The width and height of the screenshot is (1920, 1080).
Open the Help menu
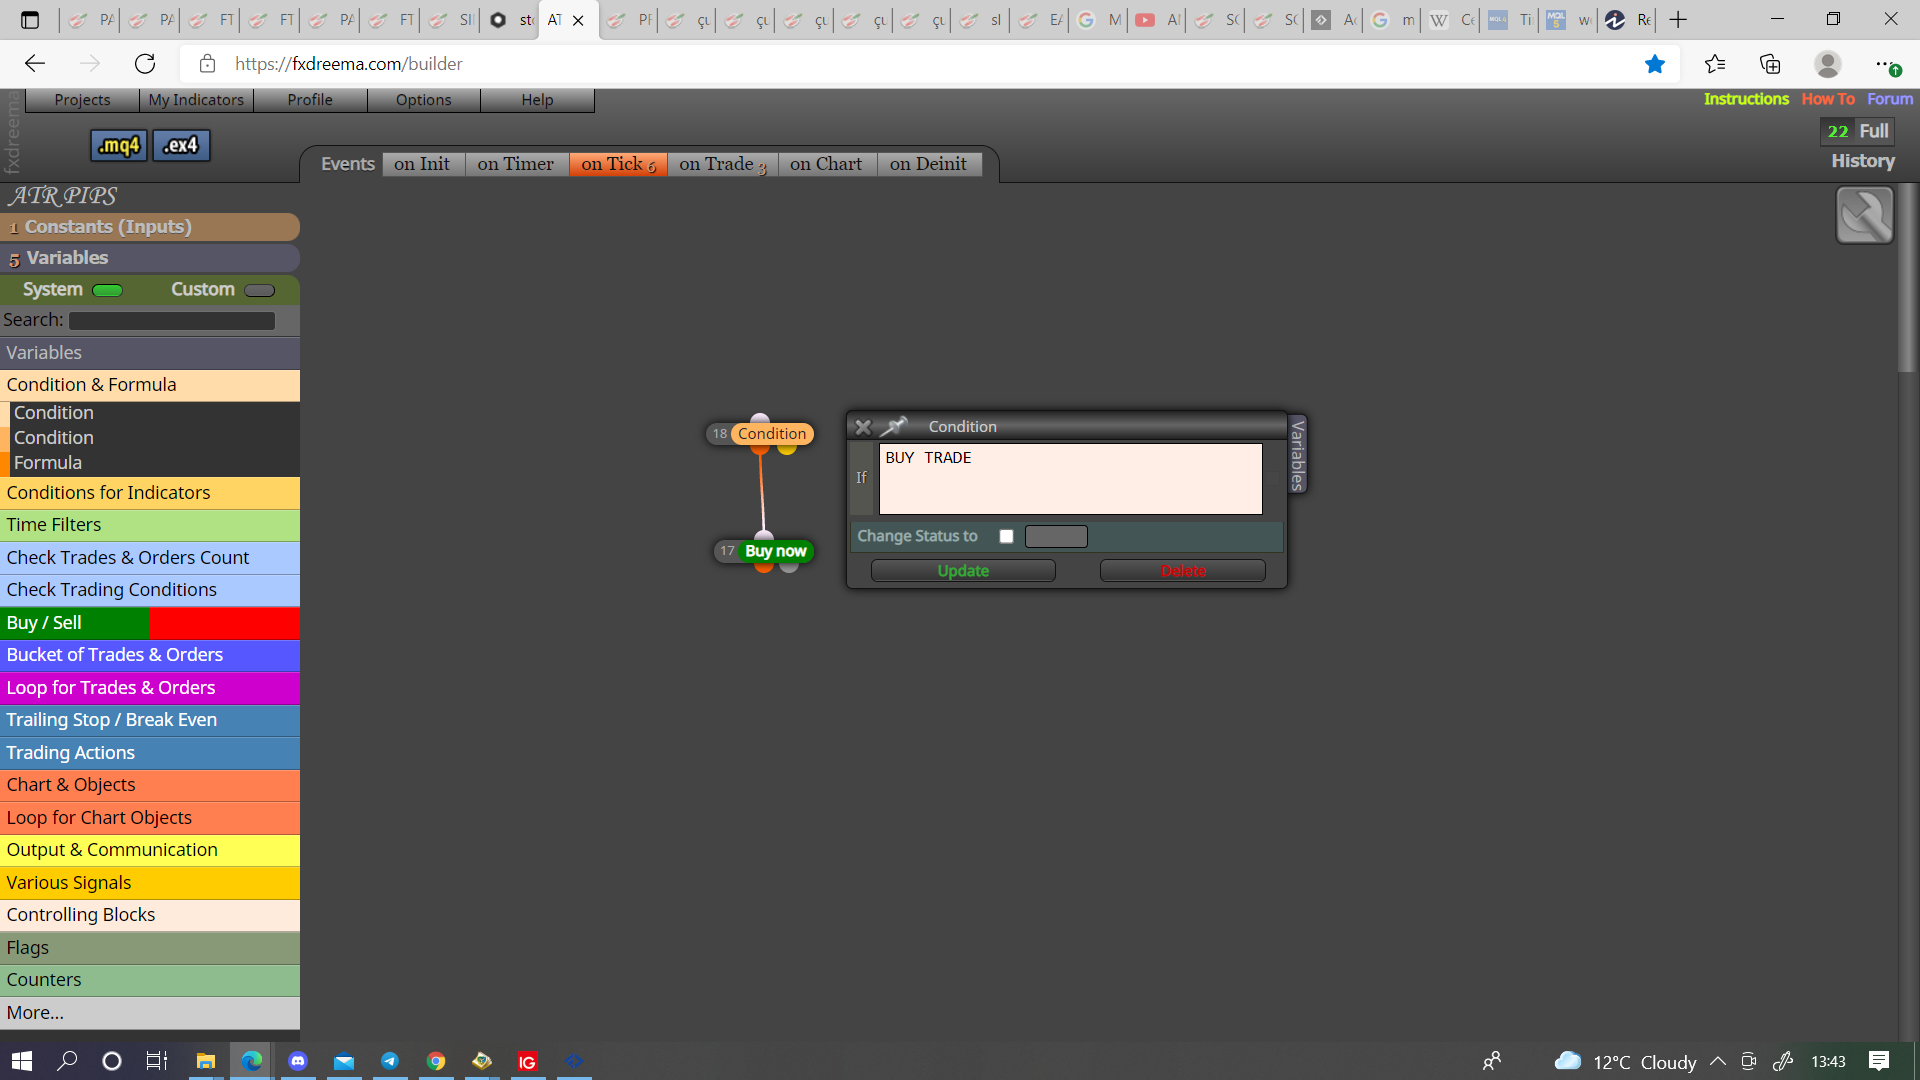coord(537,100)
